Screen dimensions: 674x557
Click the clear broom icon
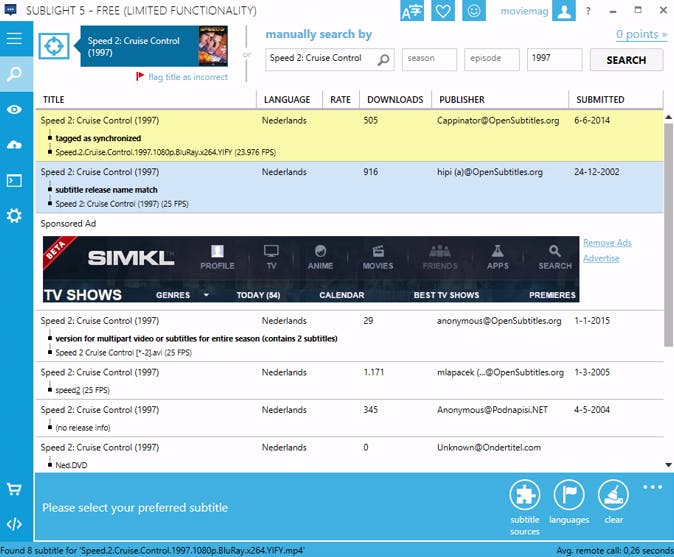click(x=613, y=495)
